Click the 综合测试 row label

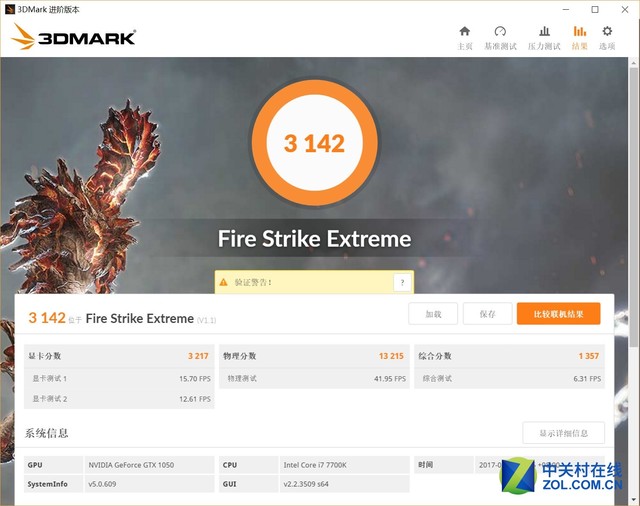(437, 379)
